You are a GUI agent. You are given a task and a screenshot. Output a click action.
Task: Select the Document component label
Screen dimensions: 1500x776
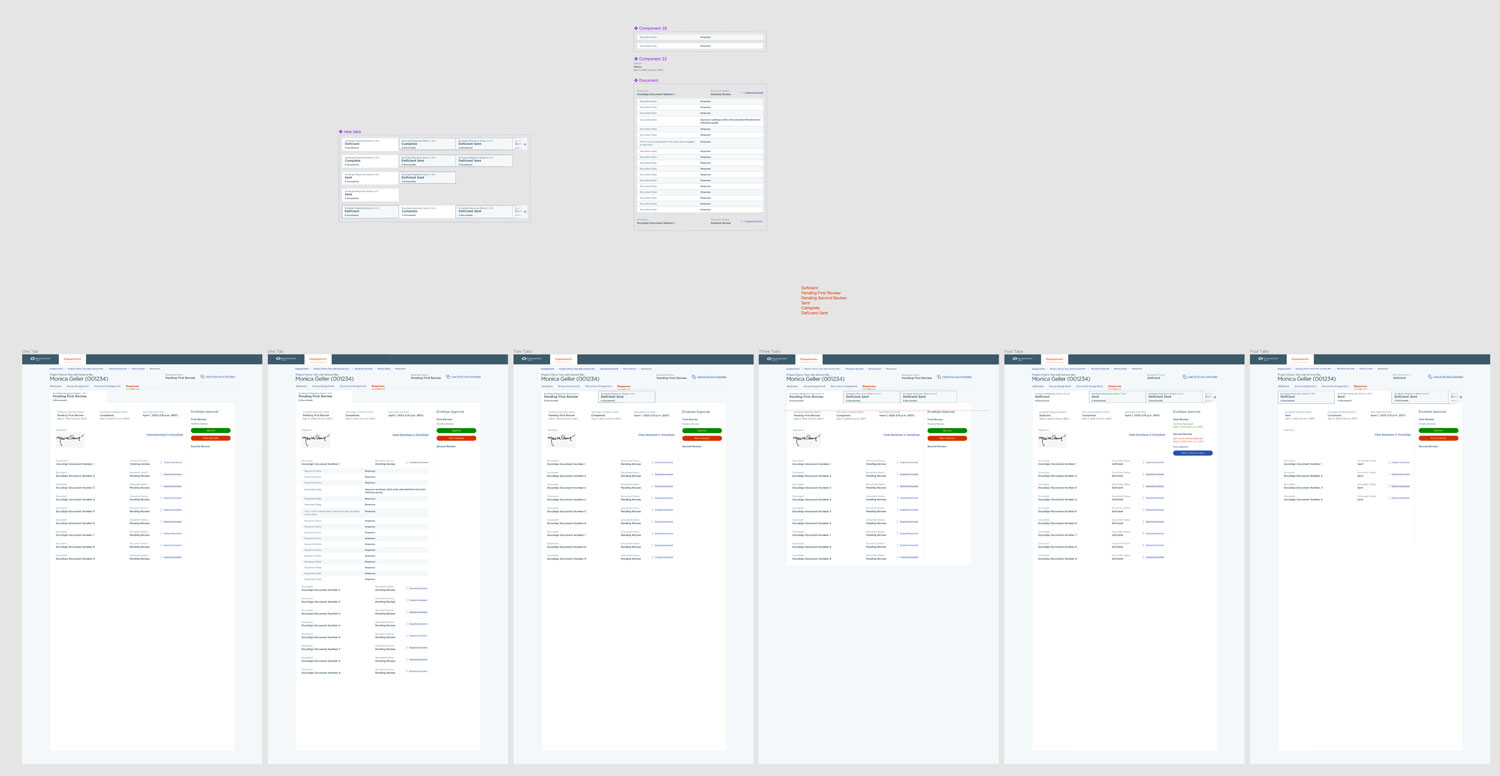[x=649, y=80]
